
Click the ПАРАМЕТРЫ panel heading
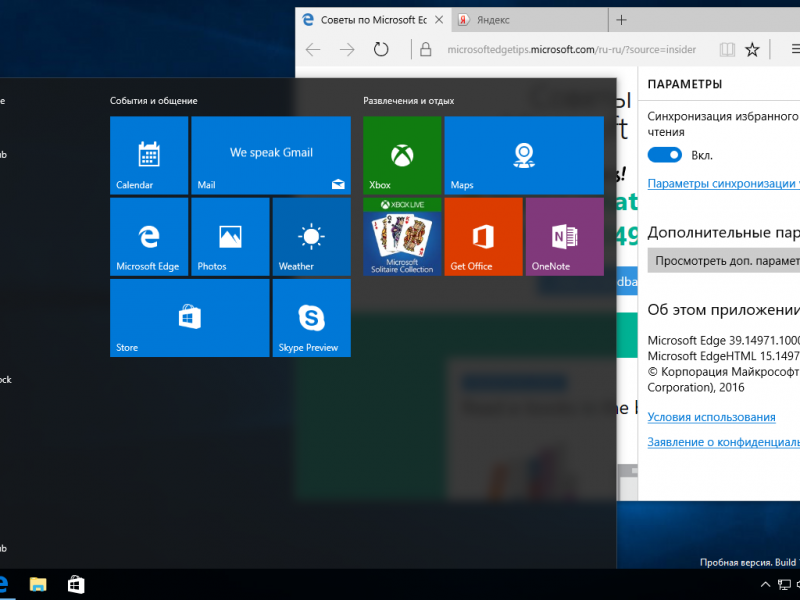click(685, 84)
